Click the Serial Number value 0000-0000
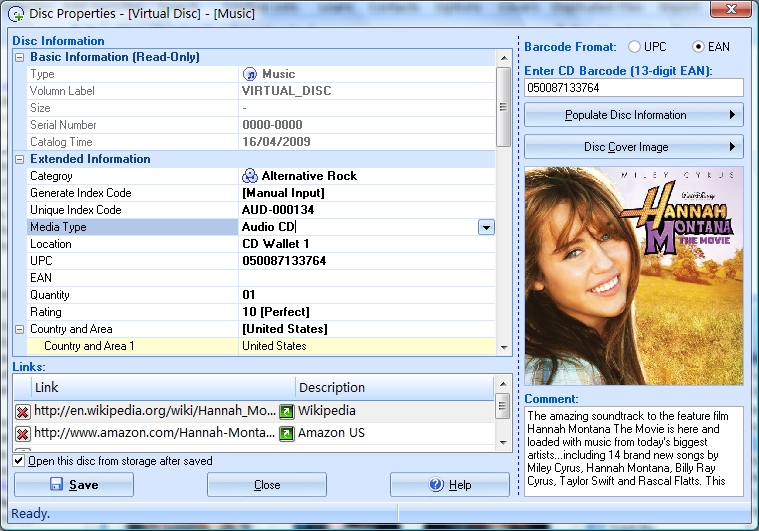This screenshot has width=759, height=531. coord(272,125)
